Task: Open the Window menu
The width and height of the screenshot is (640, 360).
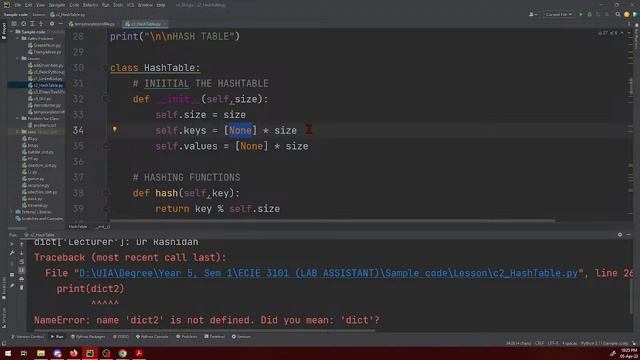Action: (145, 5)
